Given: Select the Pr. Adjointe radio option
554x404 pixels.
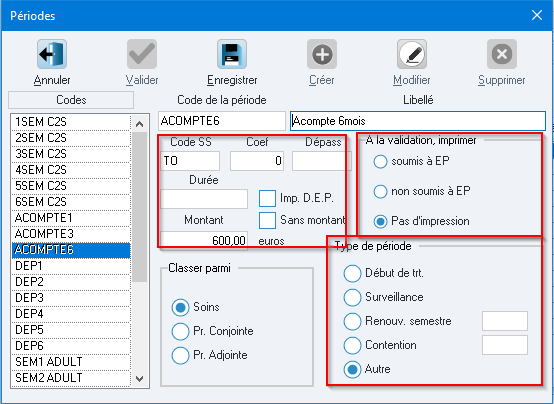Looking at the screenshot, I should click(x=180, y=356).
